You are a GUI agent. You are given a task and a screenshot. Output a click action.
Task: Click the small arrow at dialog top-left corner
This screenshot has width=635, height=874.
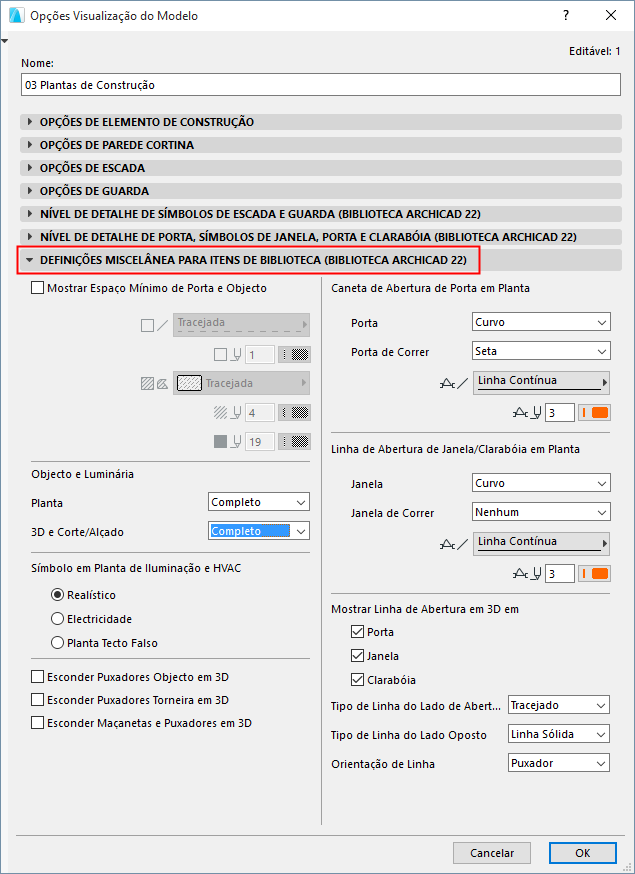tap(5, 41)
